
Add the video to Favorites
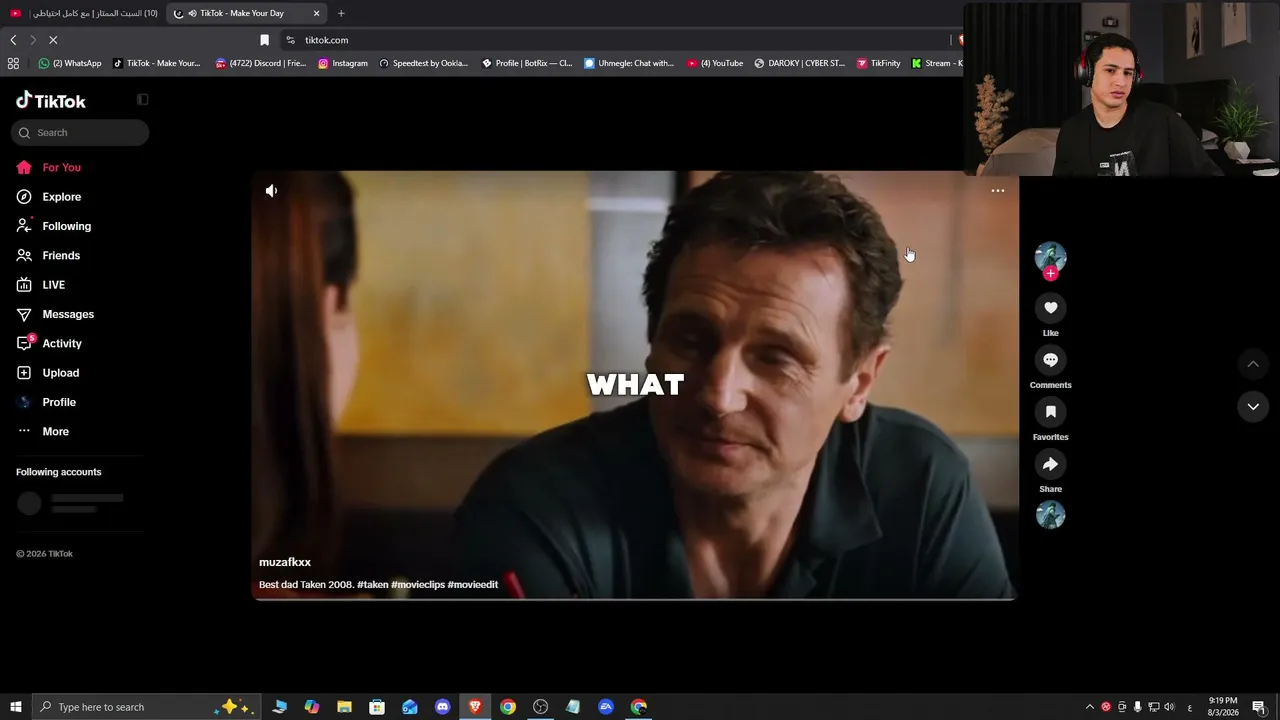pos(1050,412)
